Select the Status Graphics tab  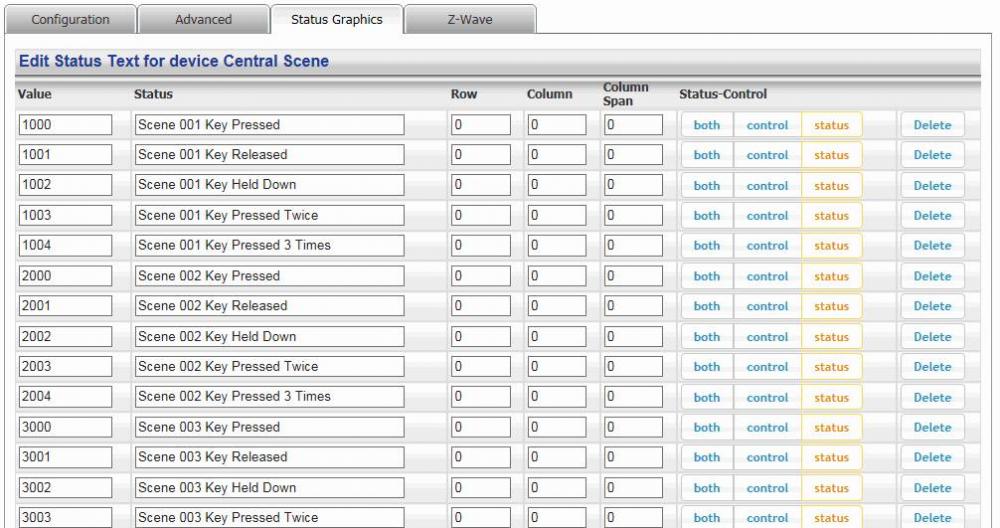point(336,20)
